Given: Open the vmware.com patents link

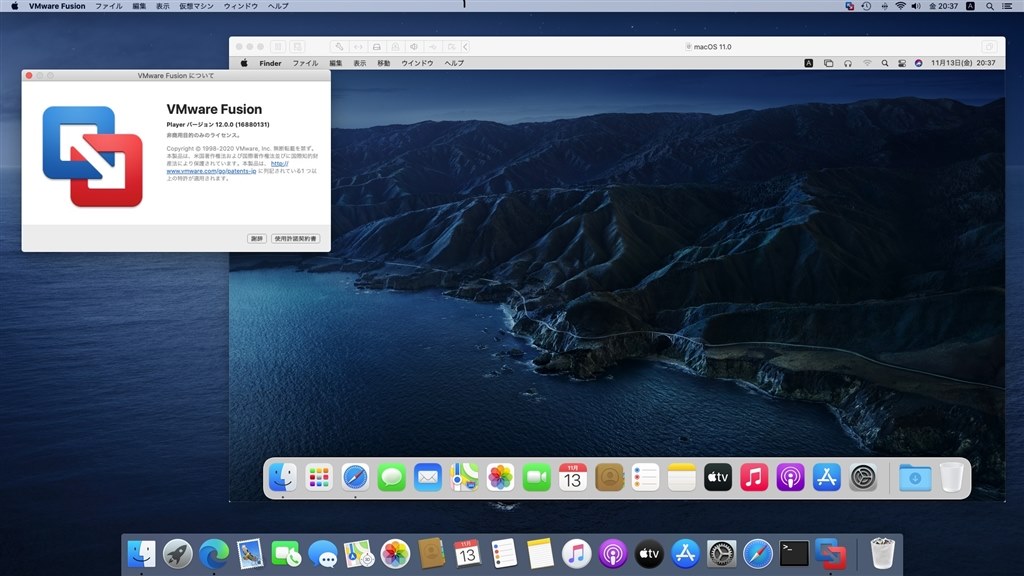Looking at the screenshot, I should tap(211, 171).
